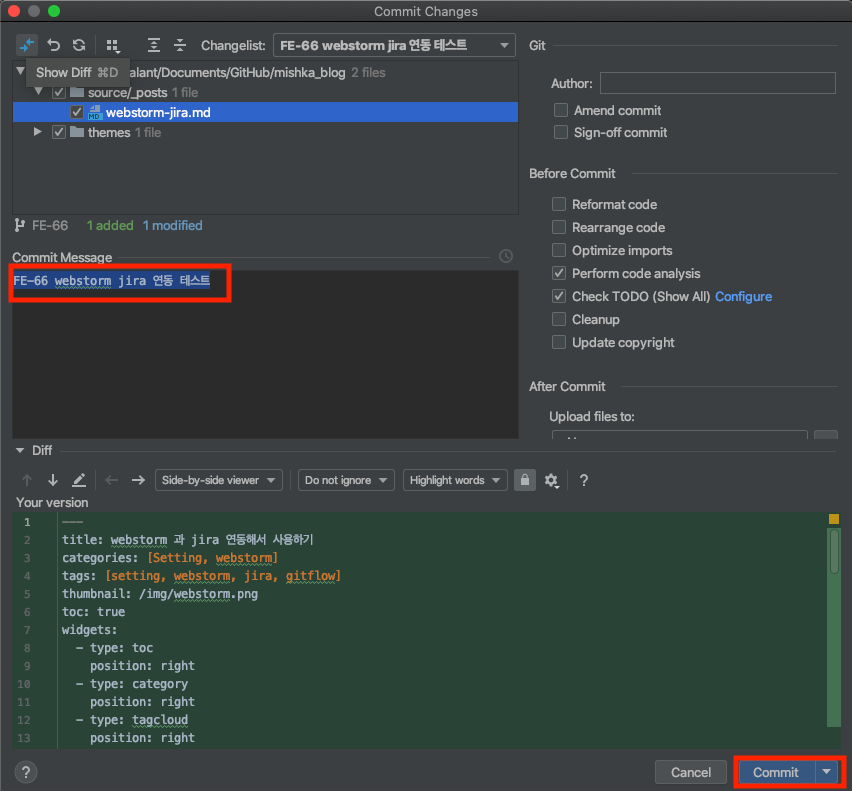Toggle the diff lock icon
This screenshot has width=852, height=791.
click(x=524, y=480)
